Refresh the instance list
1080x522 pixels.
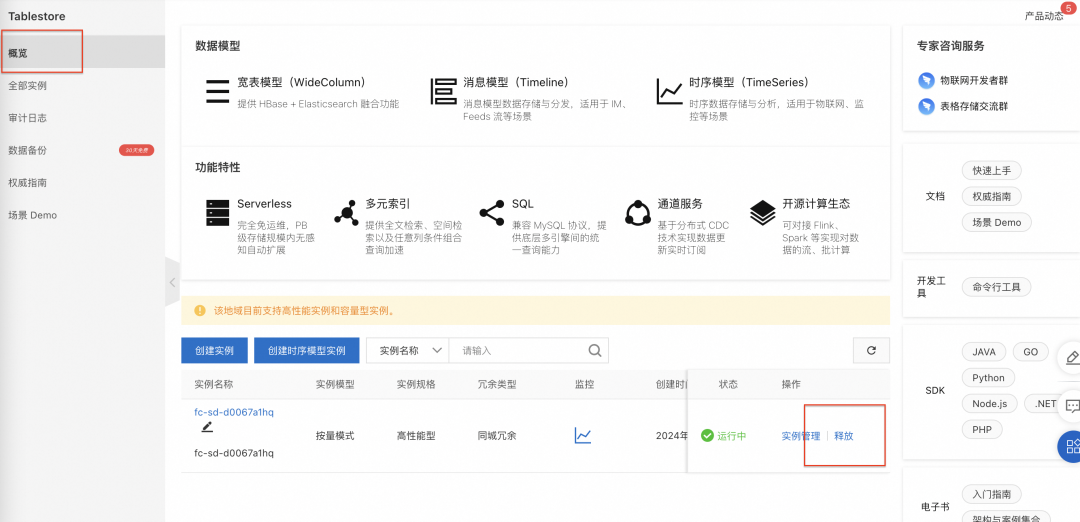coord(871,351)
